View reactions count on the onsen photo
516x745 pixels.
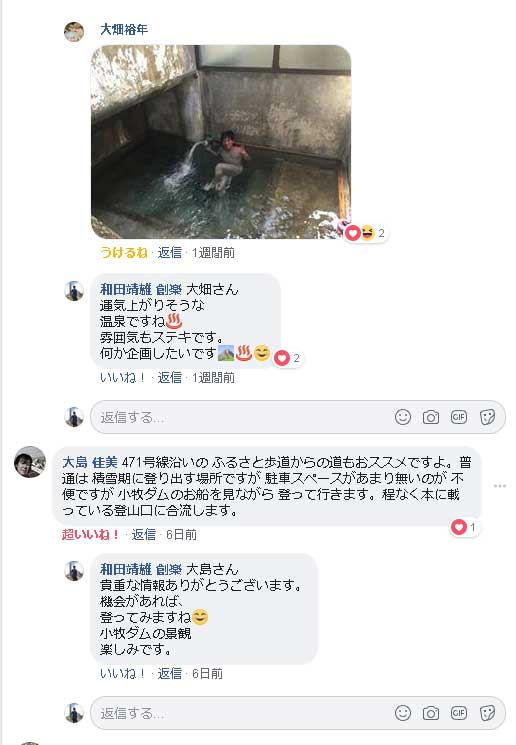click(366, 233)
